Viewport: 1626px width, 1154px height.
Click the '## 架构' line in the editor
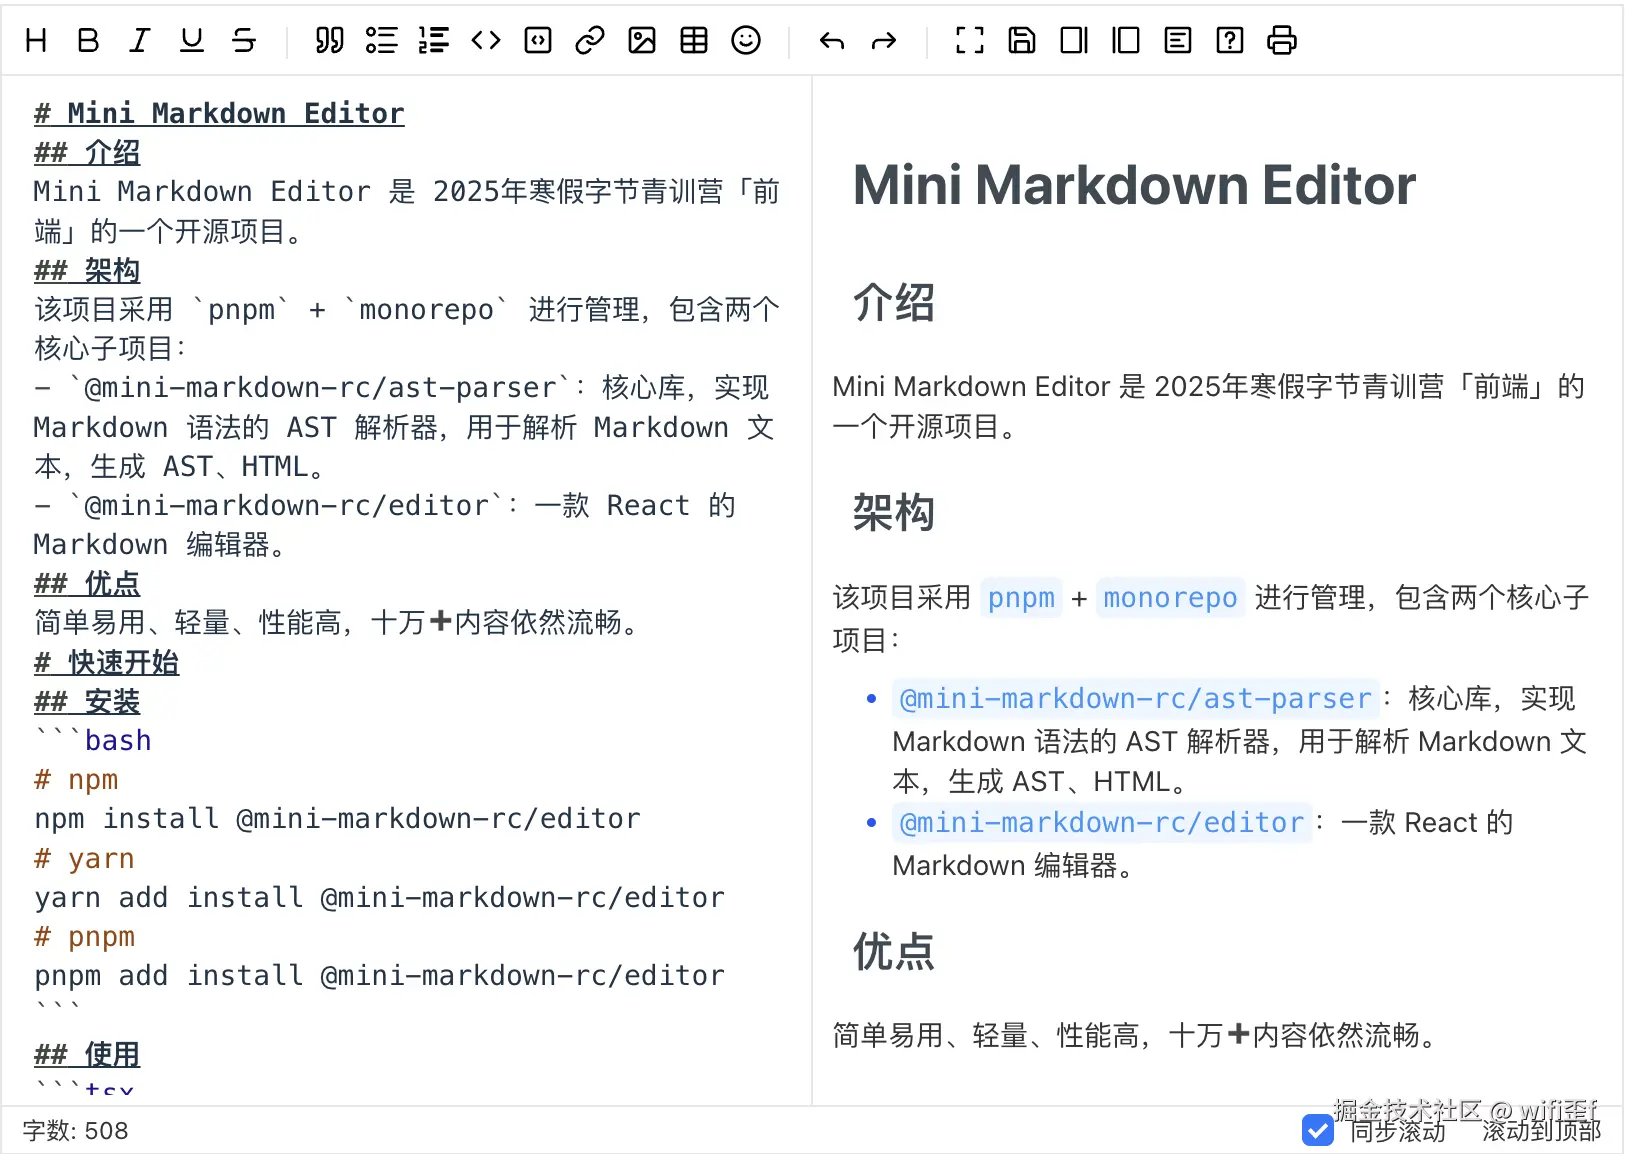pos(87,270)
